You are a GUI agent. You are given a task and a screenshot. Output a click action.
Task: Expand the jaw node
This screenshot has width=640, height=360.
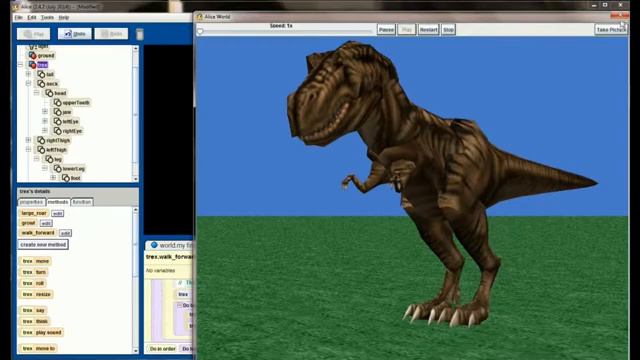tap(45, 111)
